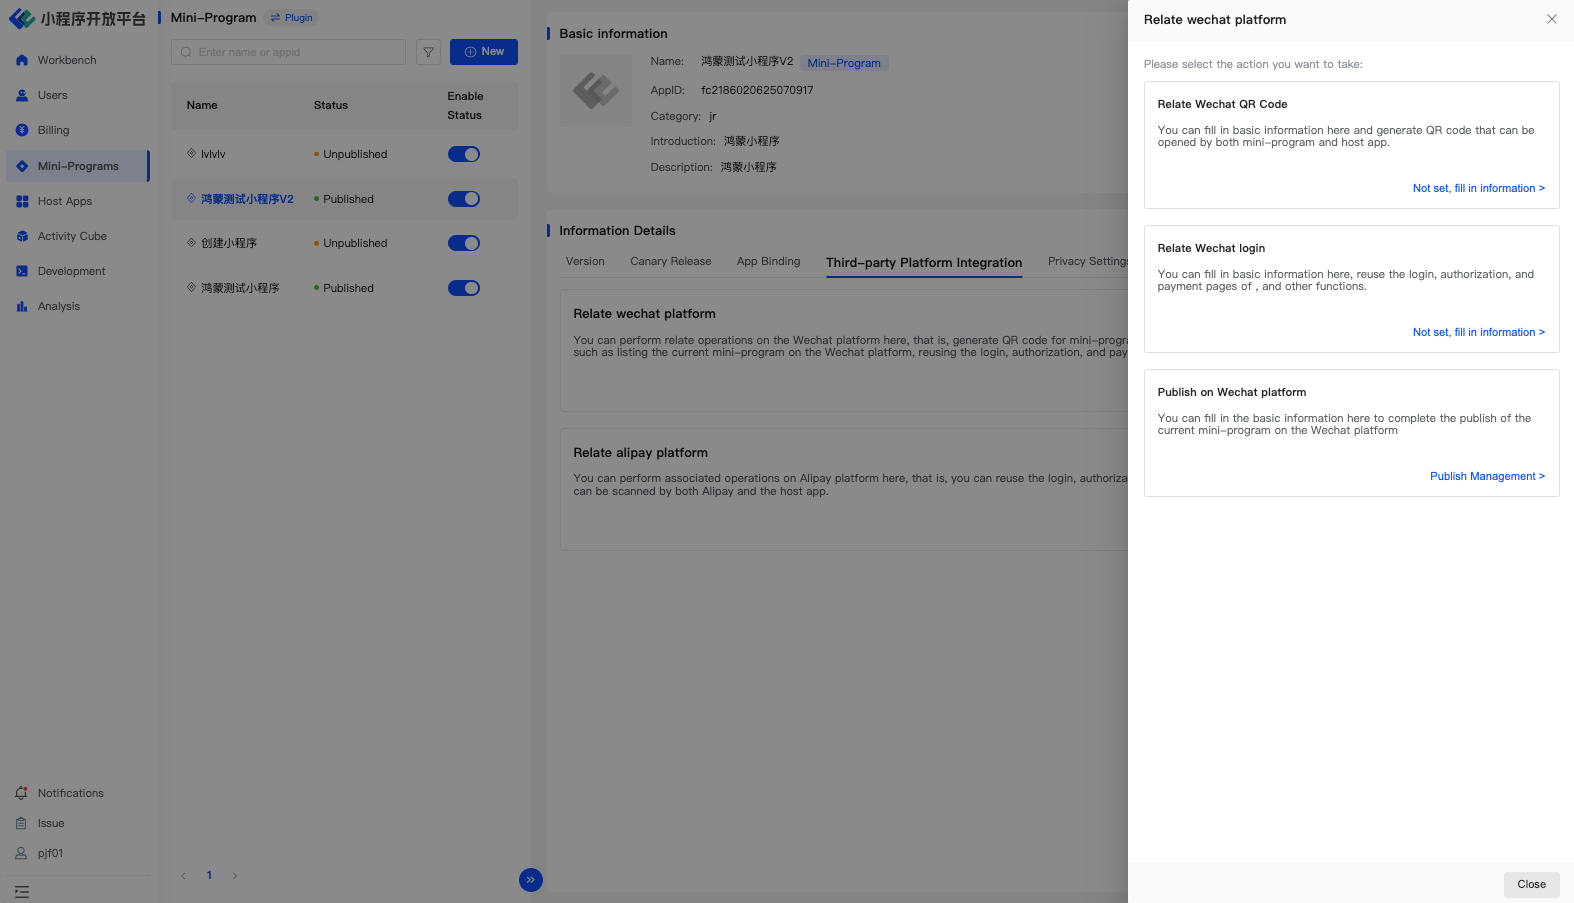1574x903 pixels.
Task: Go to next page arrow in pagination
Action: pyautogui.click(x=235, y=876)
